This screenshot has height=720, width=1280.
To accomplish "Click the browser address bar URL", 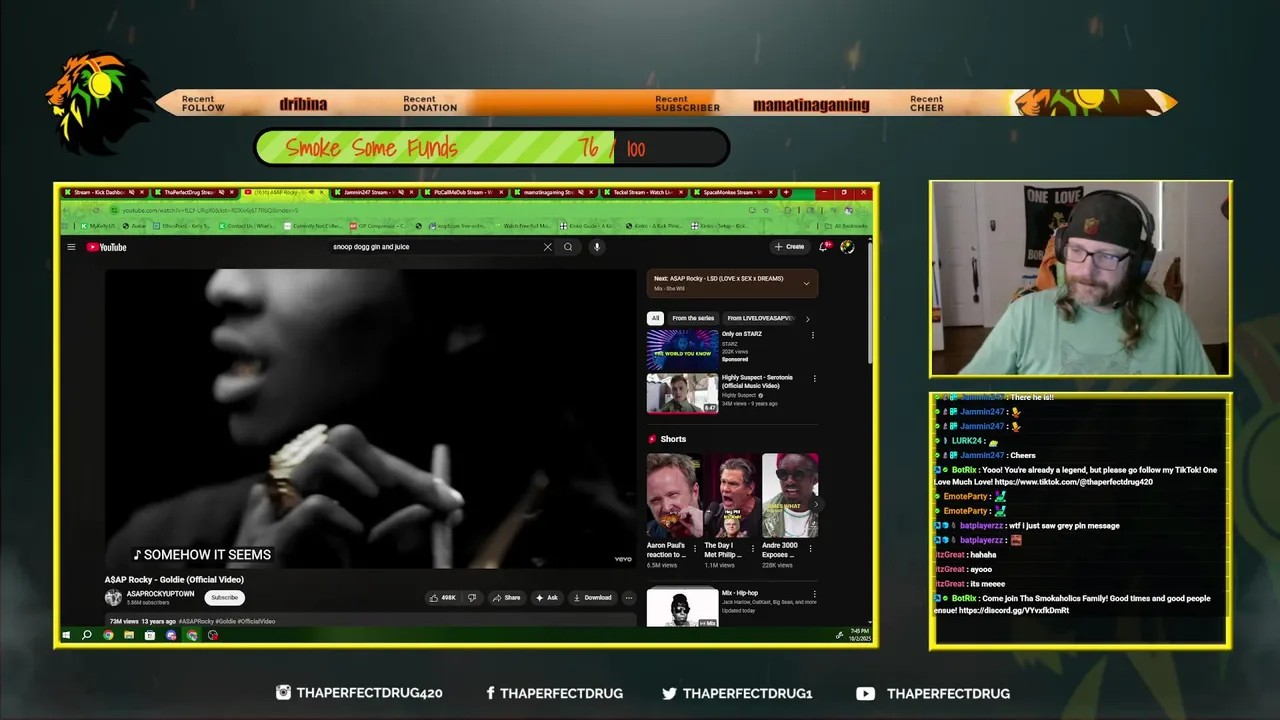I will (210, 210).
